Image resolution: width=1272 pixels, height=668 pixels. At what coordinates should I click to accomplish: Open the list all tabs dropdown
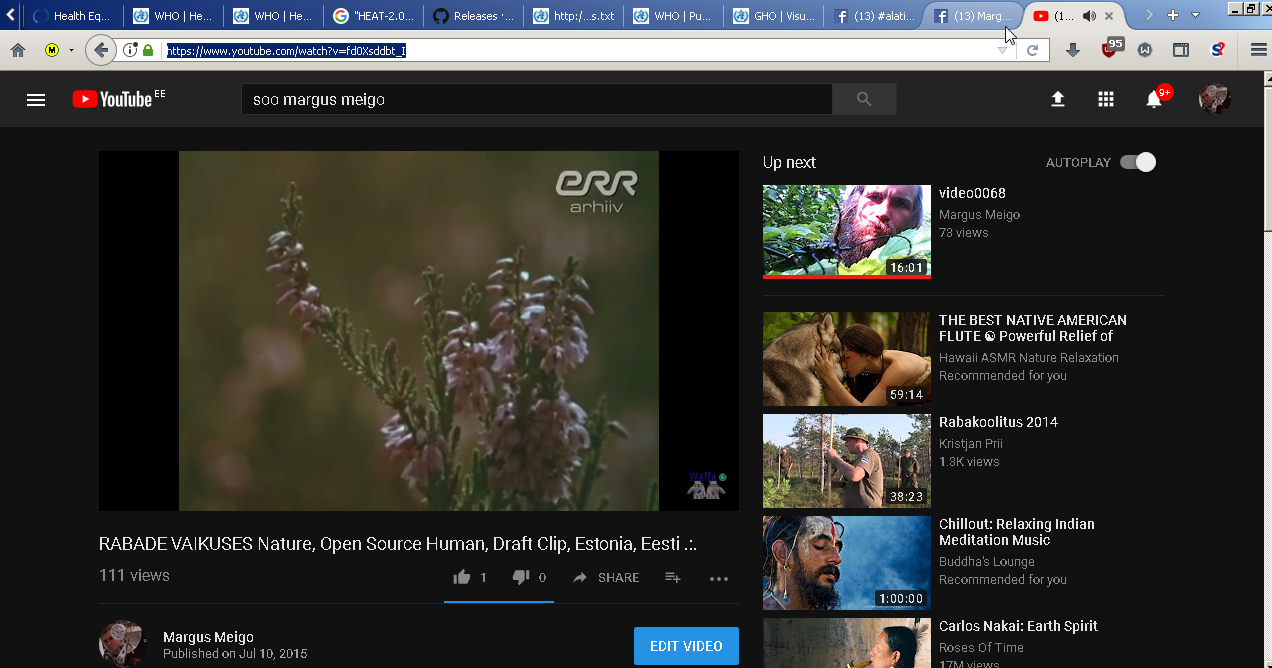[1195, 15]
